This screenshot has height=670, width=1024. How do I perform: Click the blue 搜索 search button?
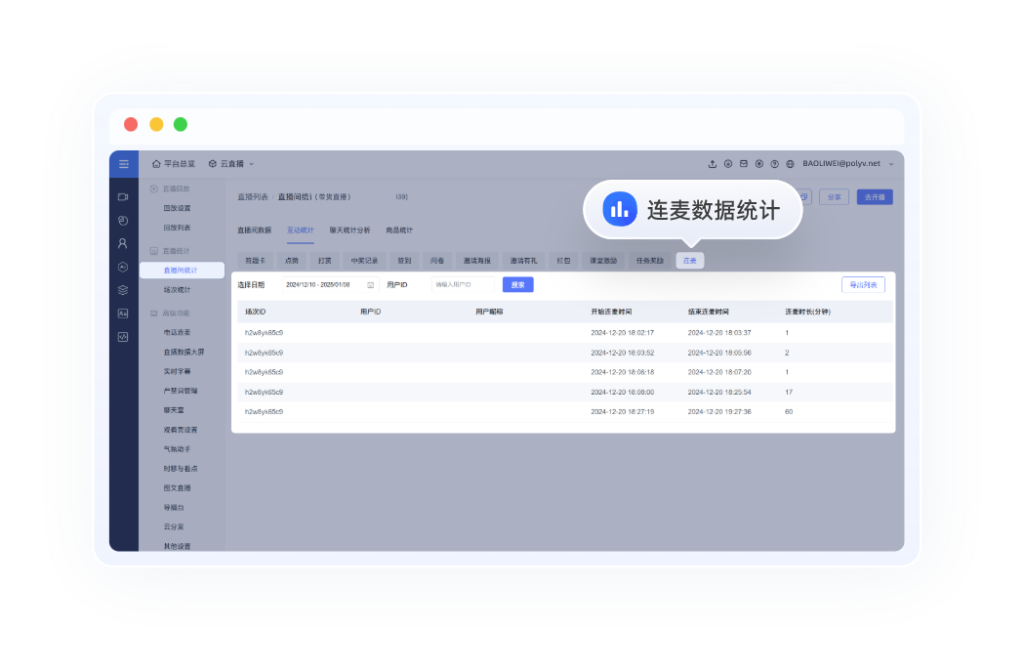pos(517,285)
